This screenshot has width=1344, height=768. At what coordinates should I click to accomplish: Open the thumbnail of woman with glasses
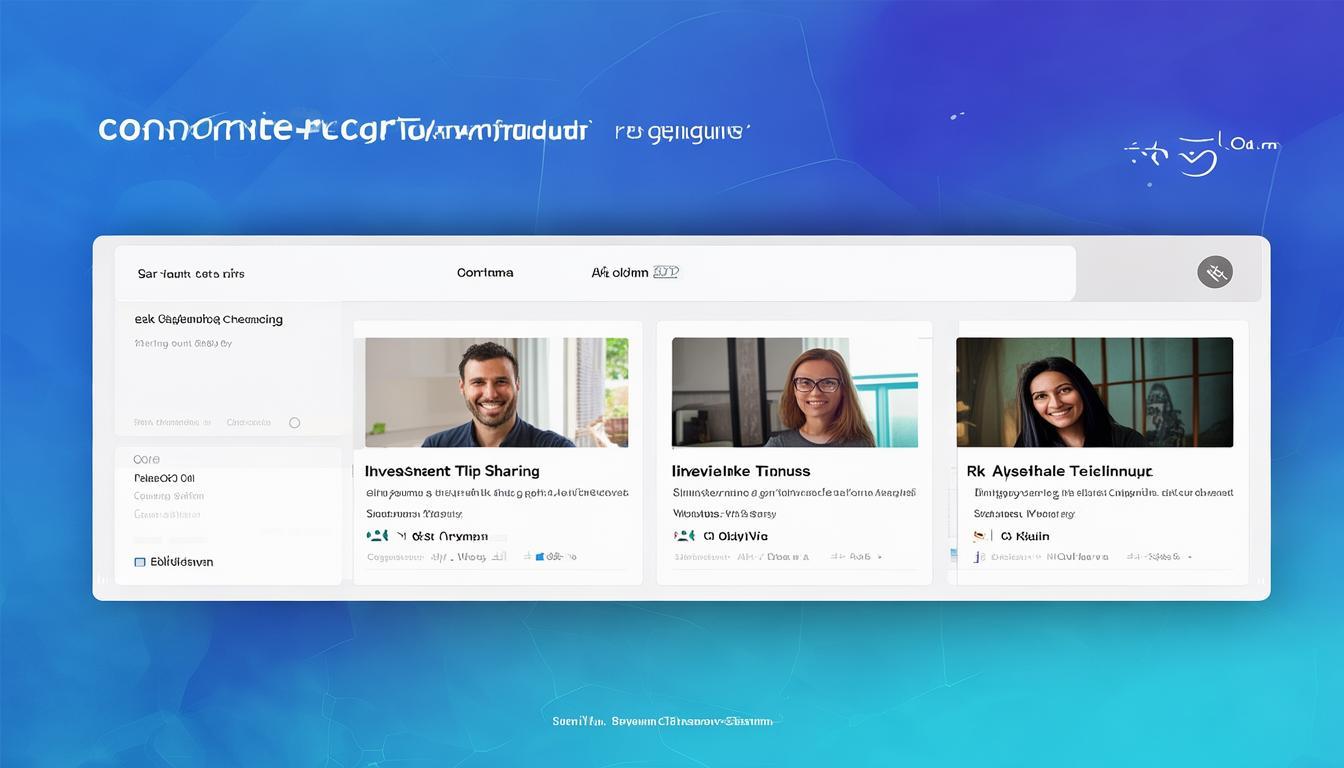point(794,392)
